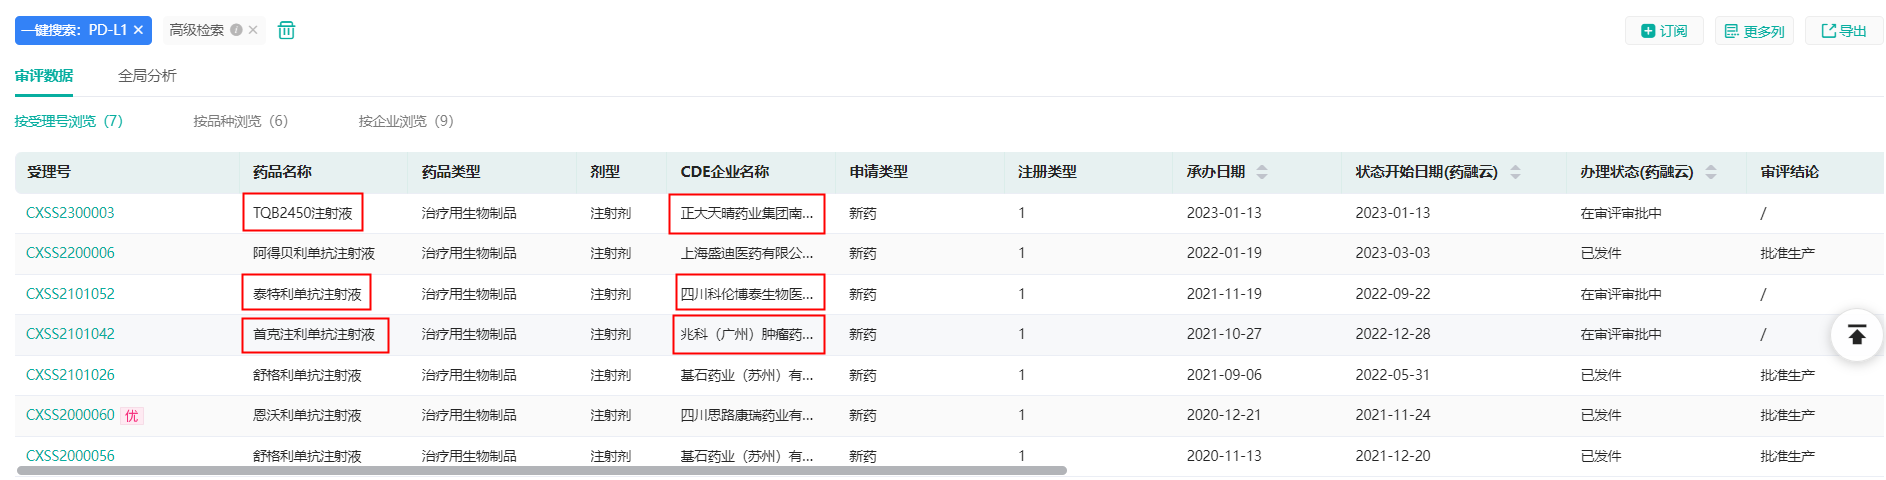Open acceptance number CXSS2101026

[x=70, y=375]
